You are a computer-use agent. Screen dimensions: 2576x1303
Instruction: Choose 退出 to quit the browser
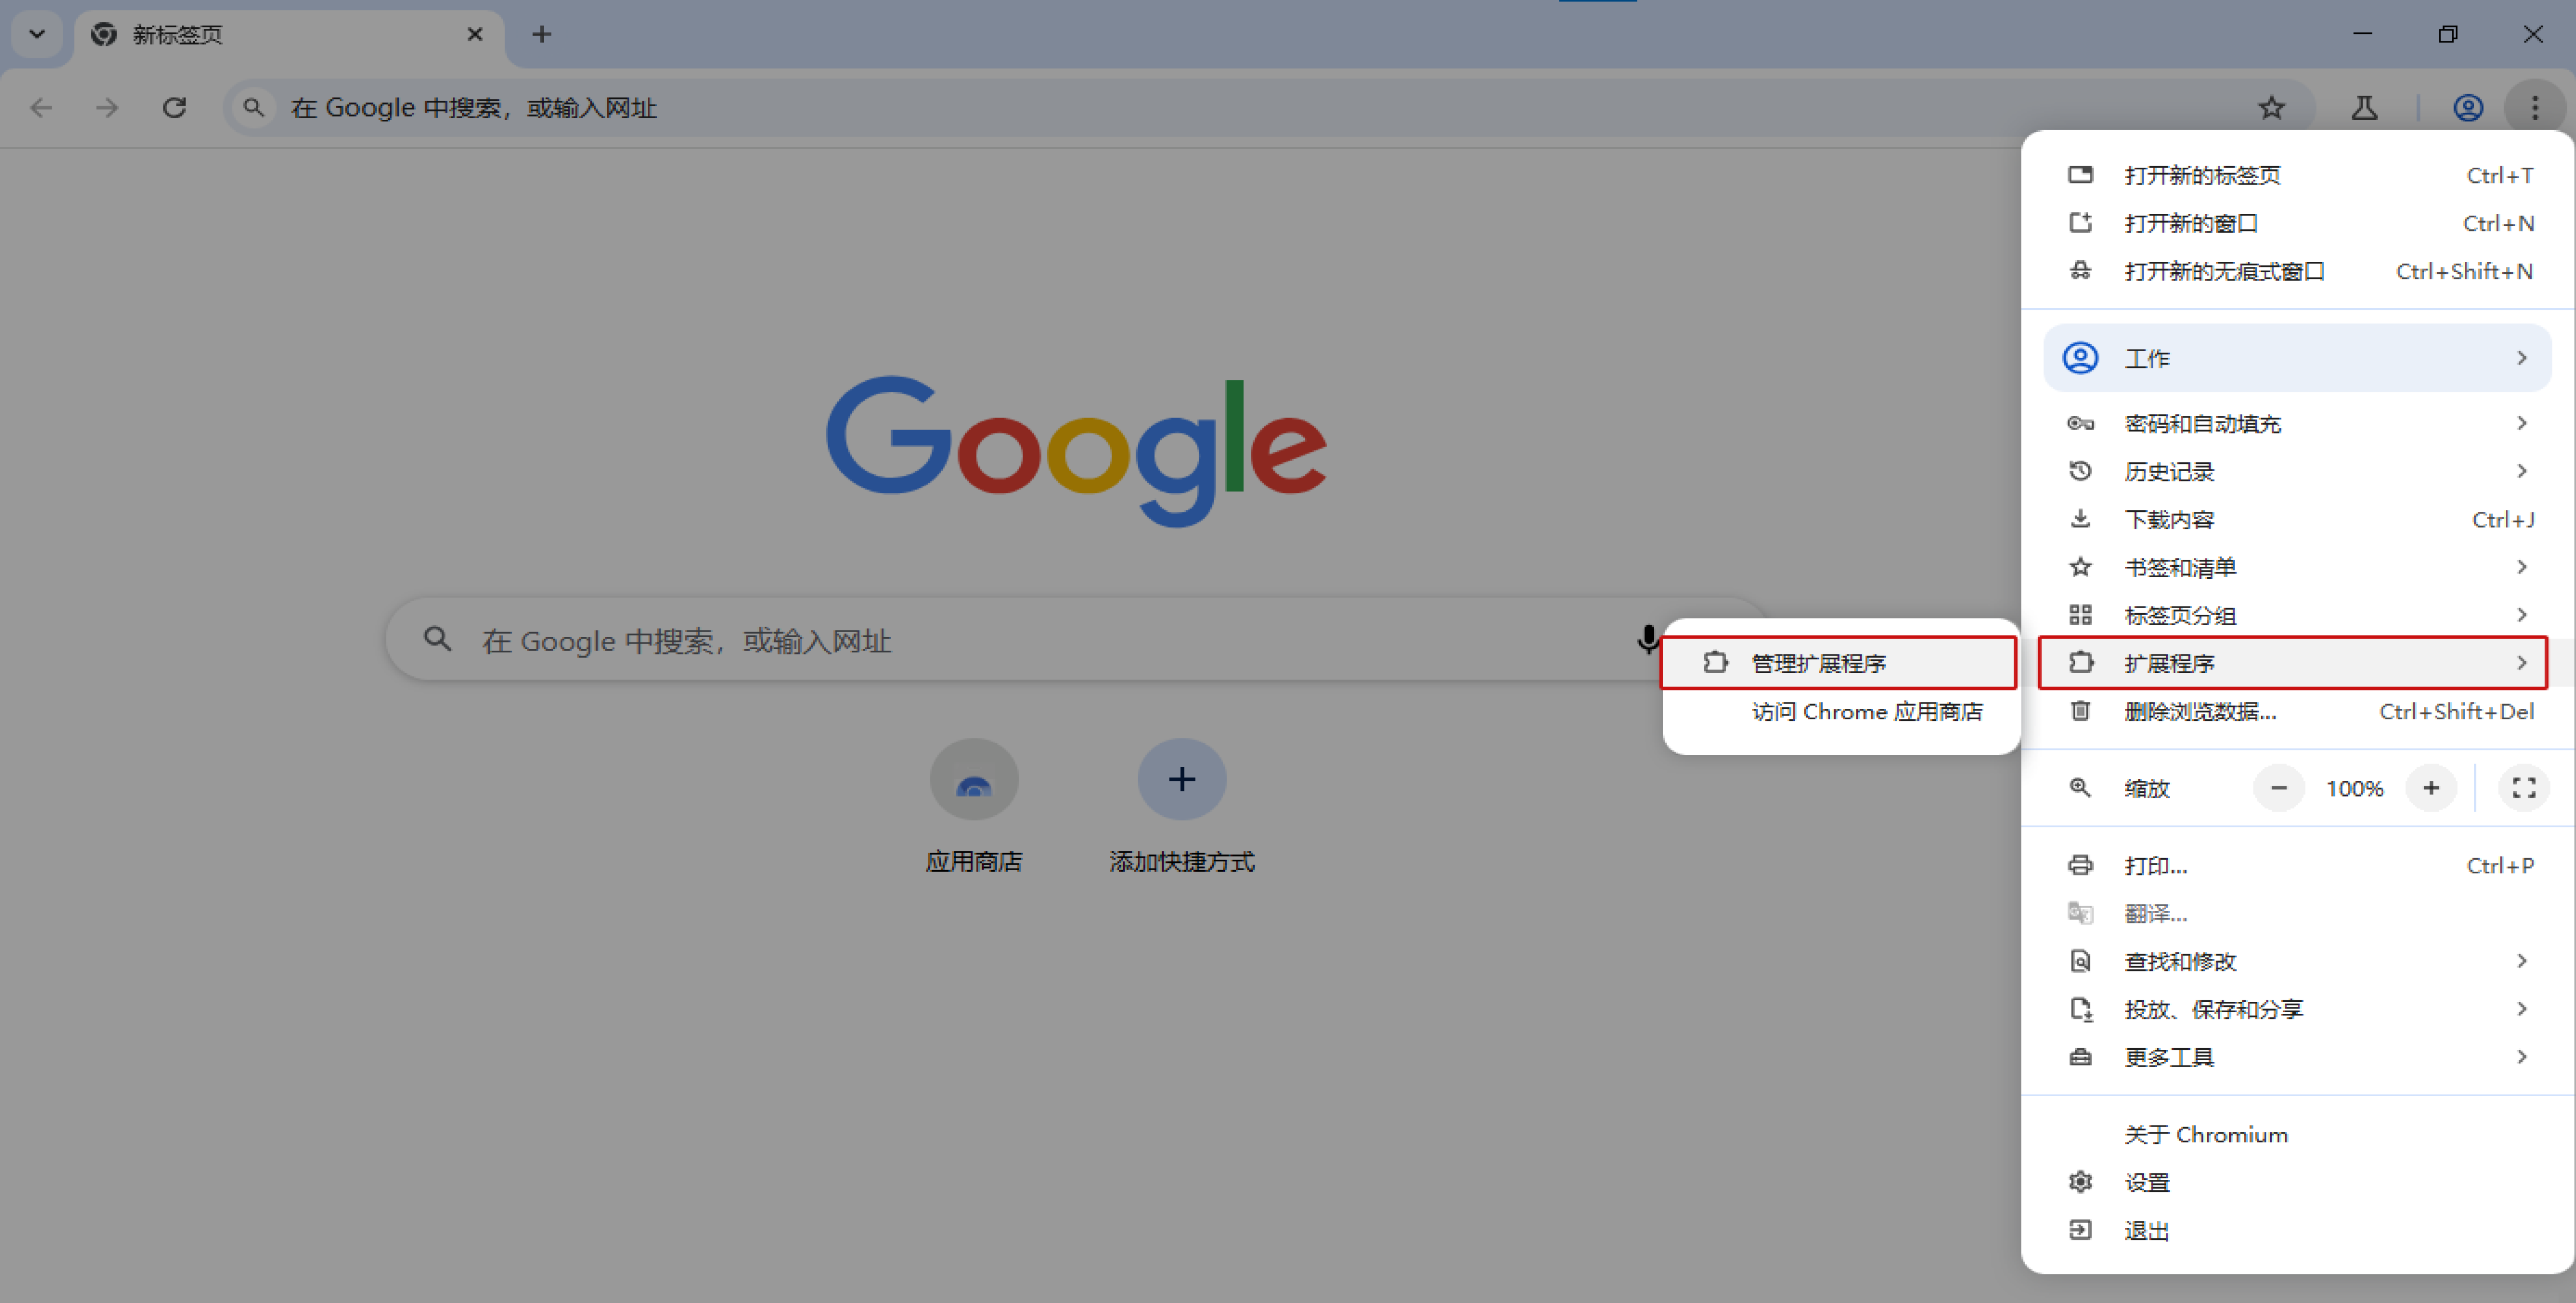[x=2297, y=1230]
